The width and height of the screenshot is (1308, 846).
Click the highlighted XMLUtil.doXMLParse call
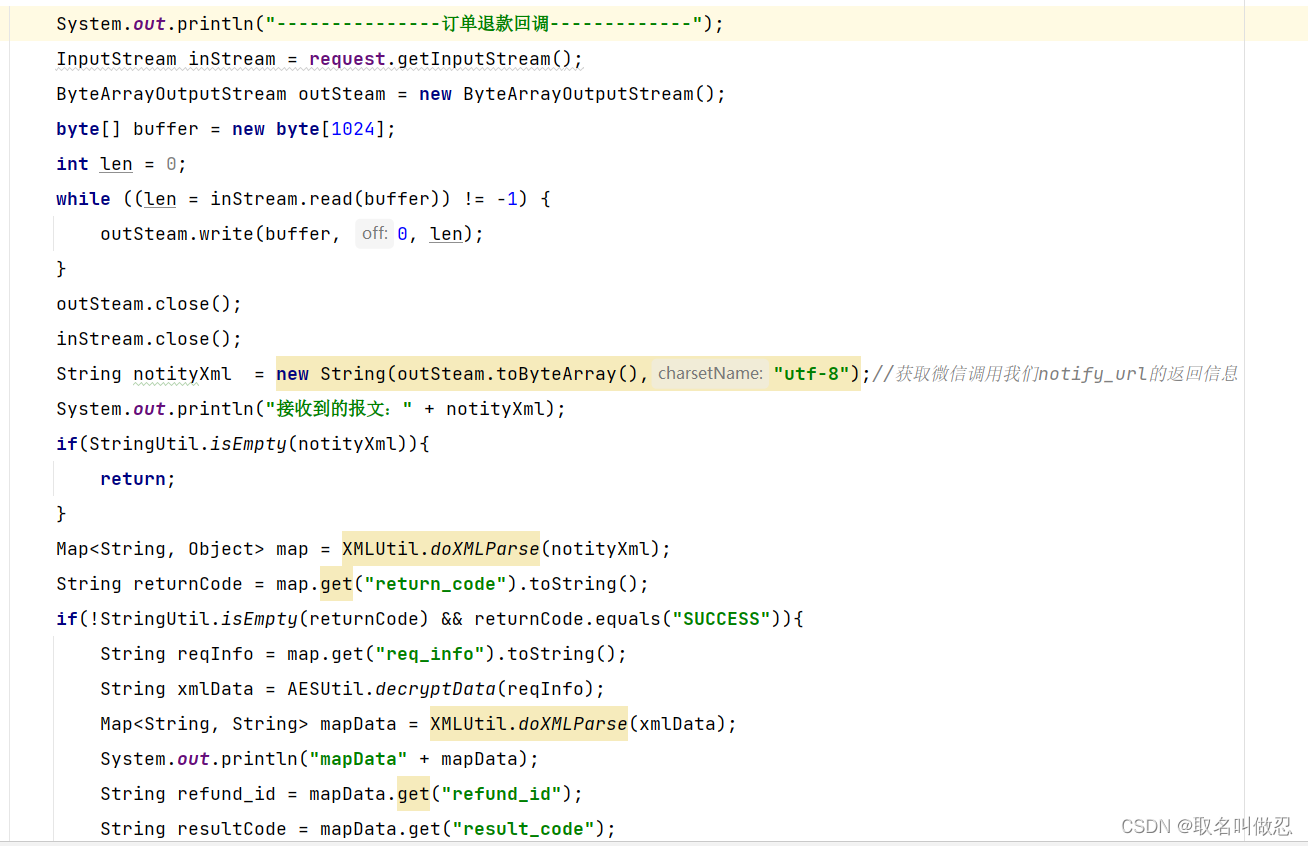coord(440,548)
